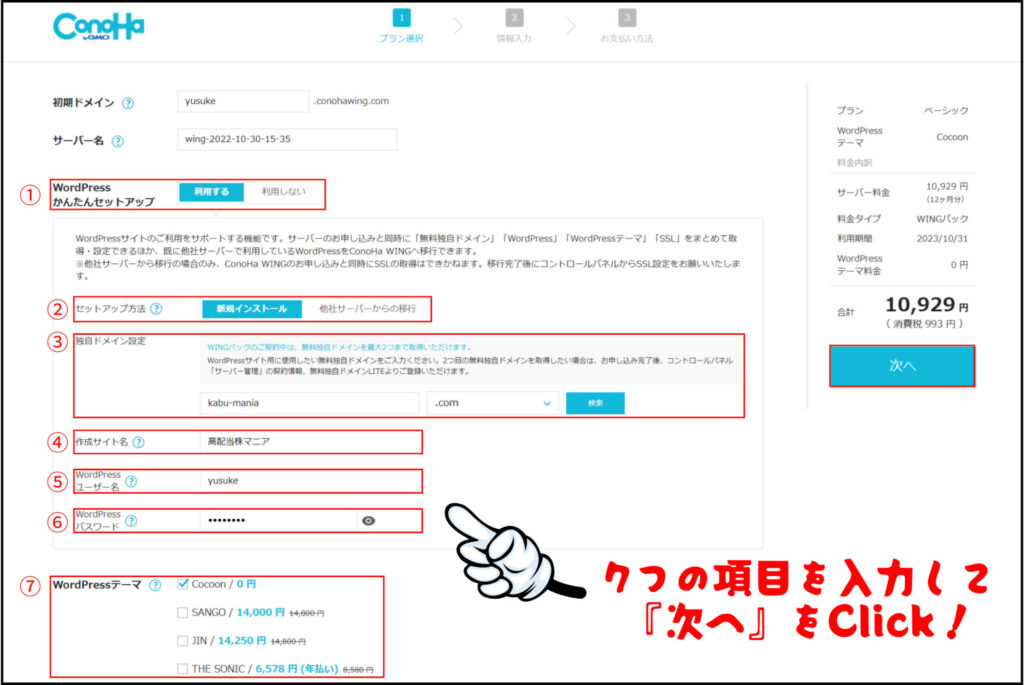
Task: Check the JIN theme checkbox
Action: [x=183, y=641]
